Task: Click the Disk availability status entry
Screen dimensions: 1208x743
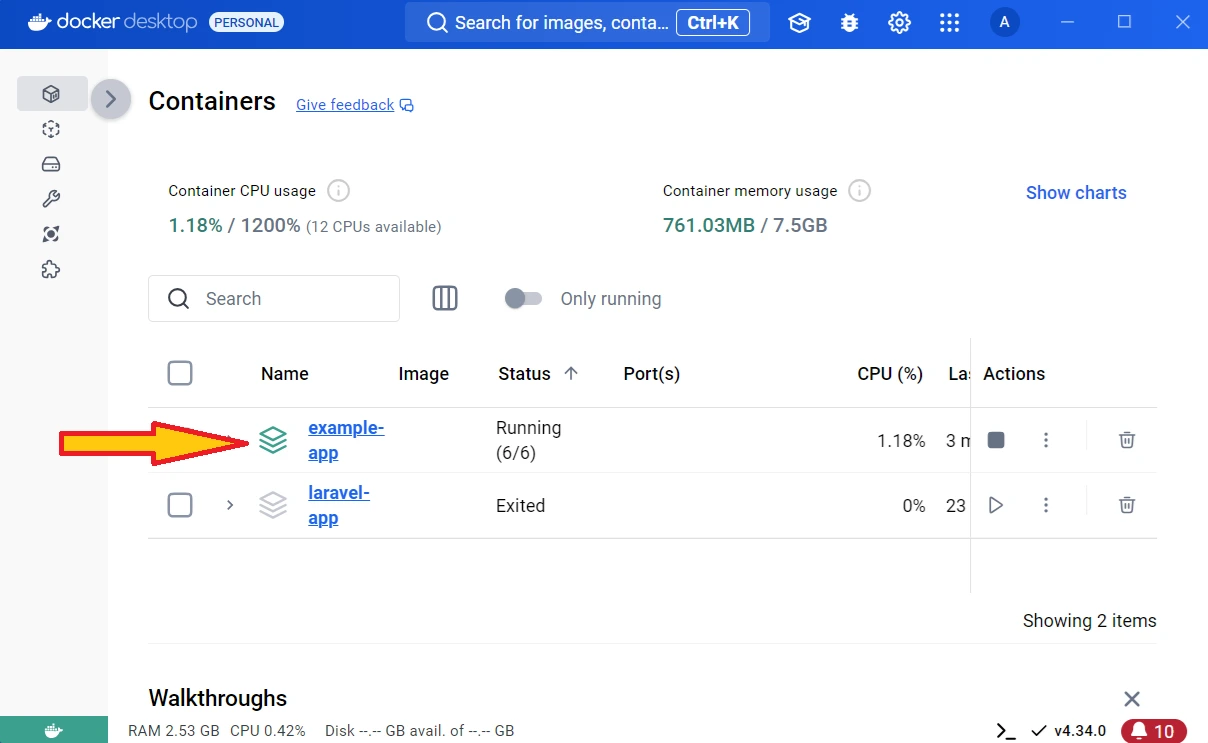Action: pos(420,731)
